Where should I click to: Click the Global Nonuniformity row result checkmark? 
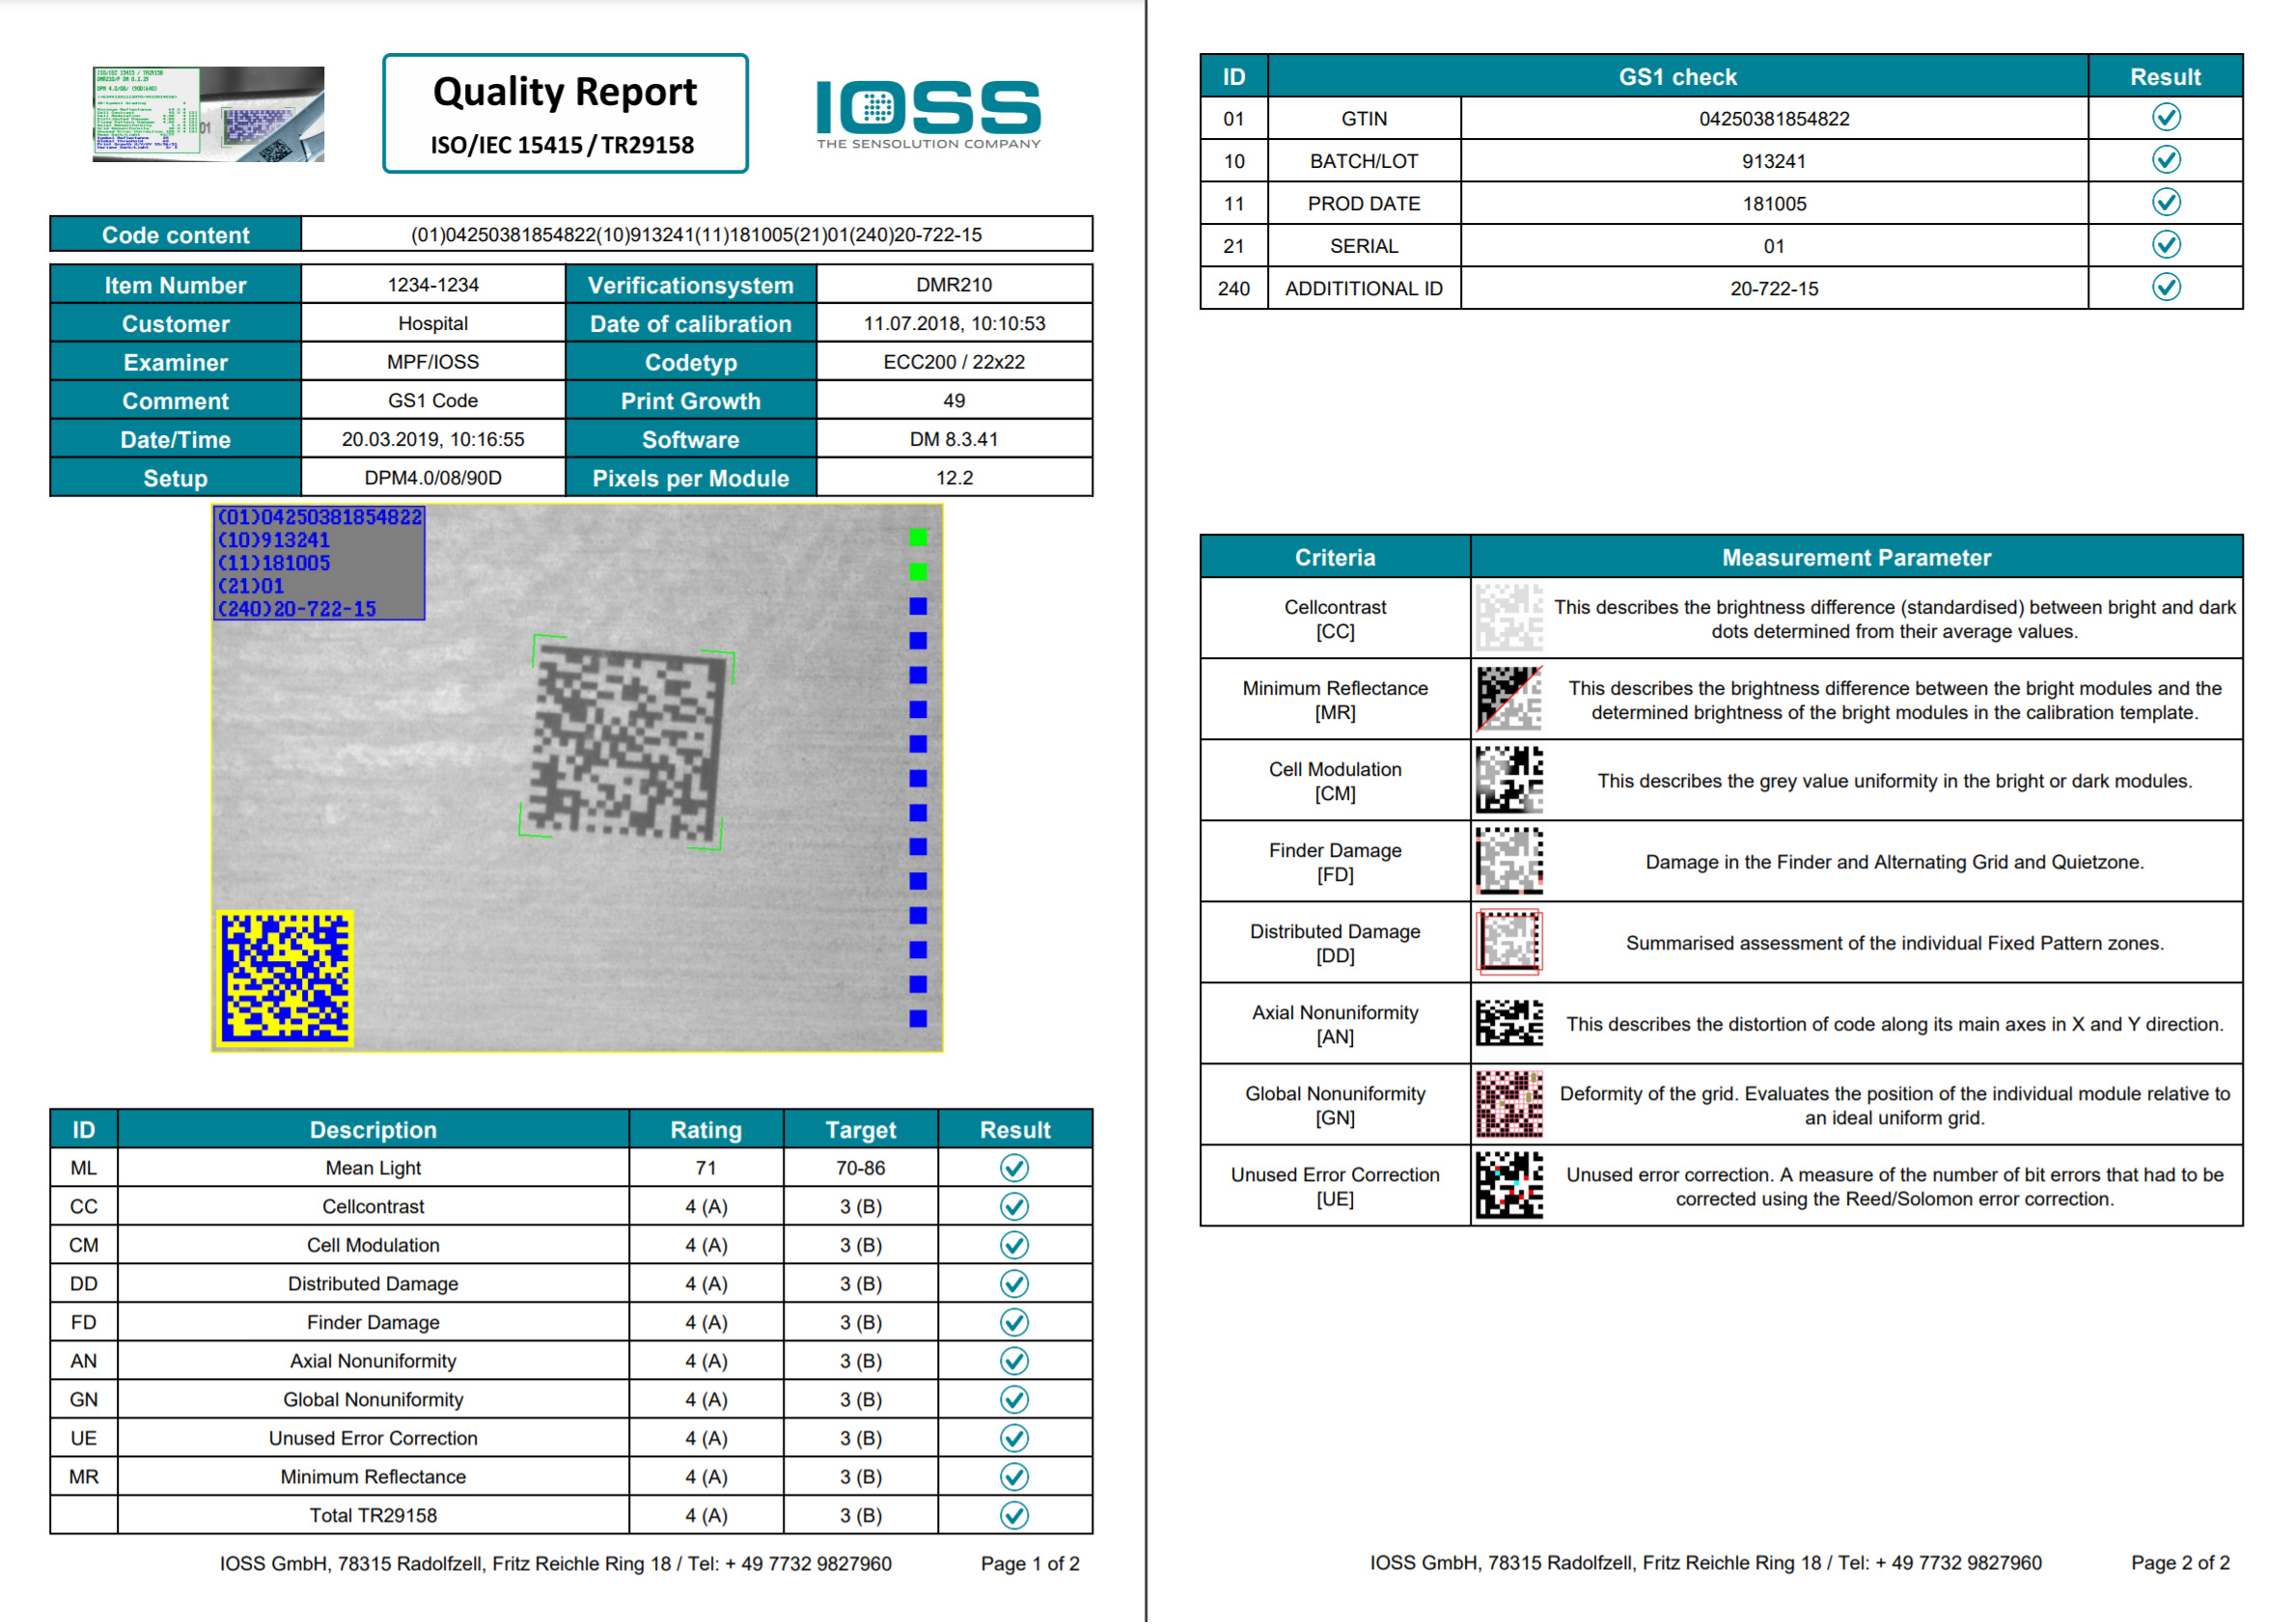[x=1015, y=1401]
